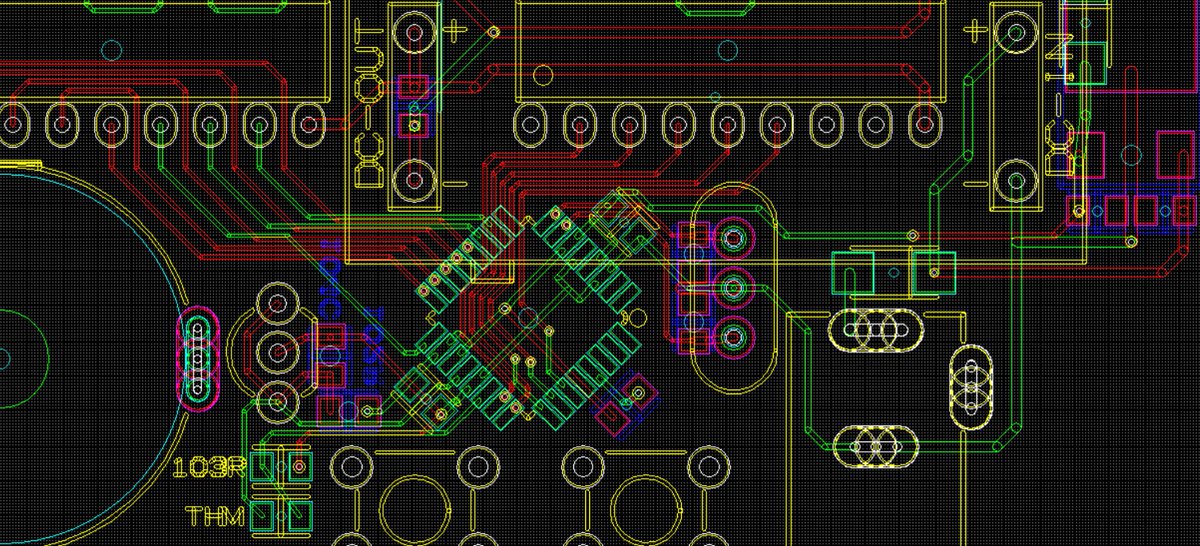
Task: Click the magenta oval slotted pad
Action: click(x=199, y=357)
